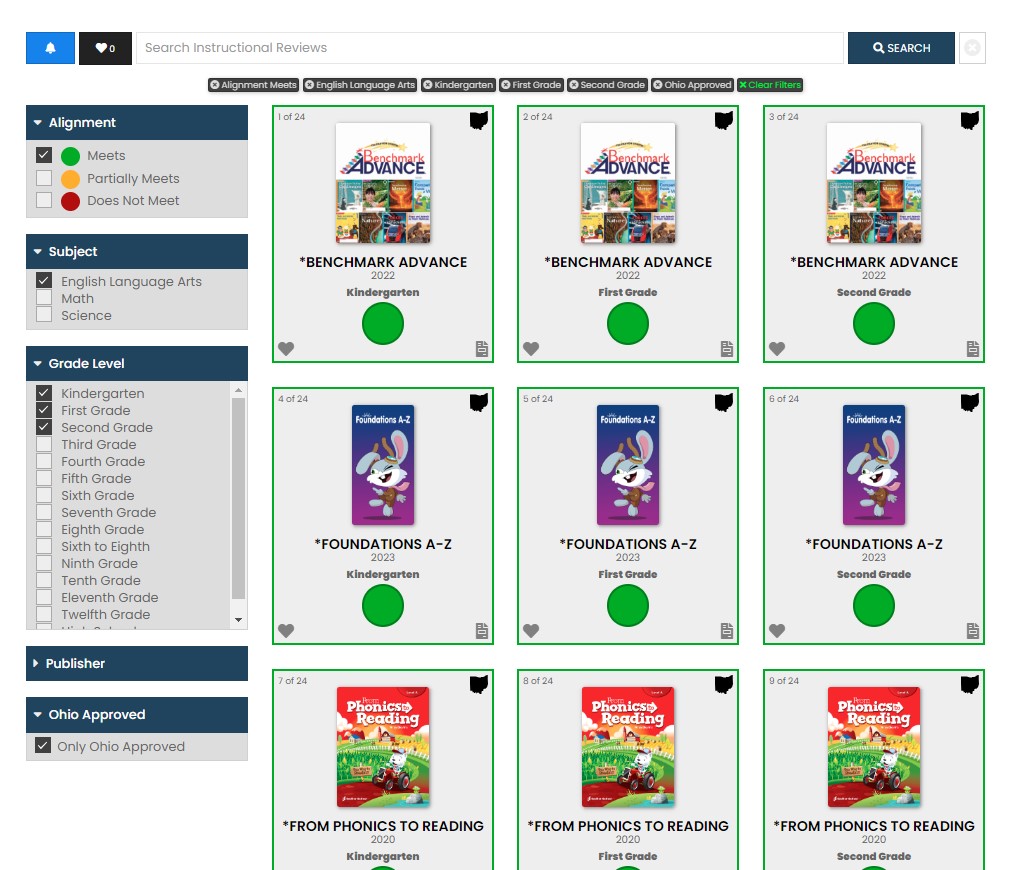Click grade list scroll up arrow
1016x870 pixels.
coord(238,390)
